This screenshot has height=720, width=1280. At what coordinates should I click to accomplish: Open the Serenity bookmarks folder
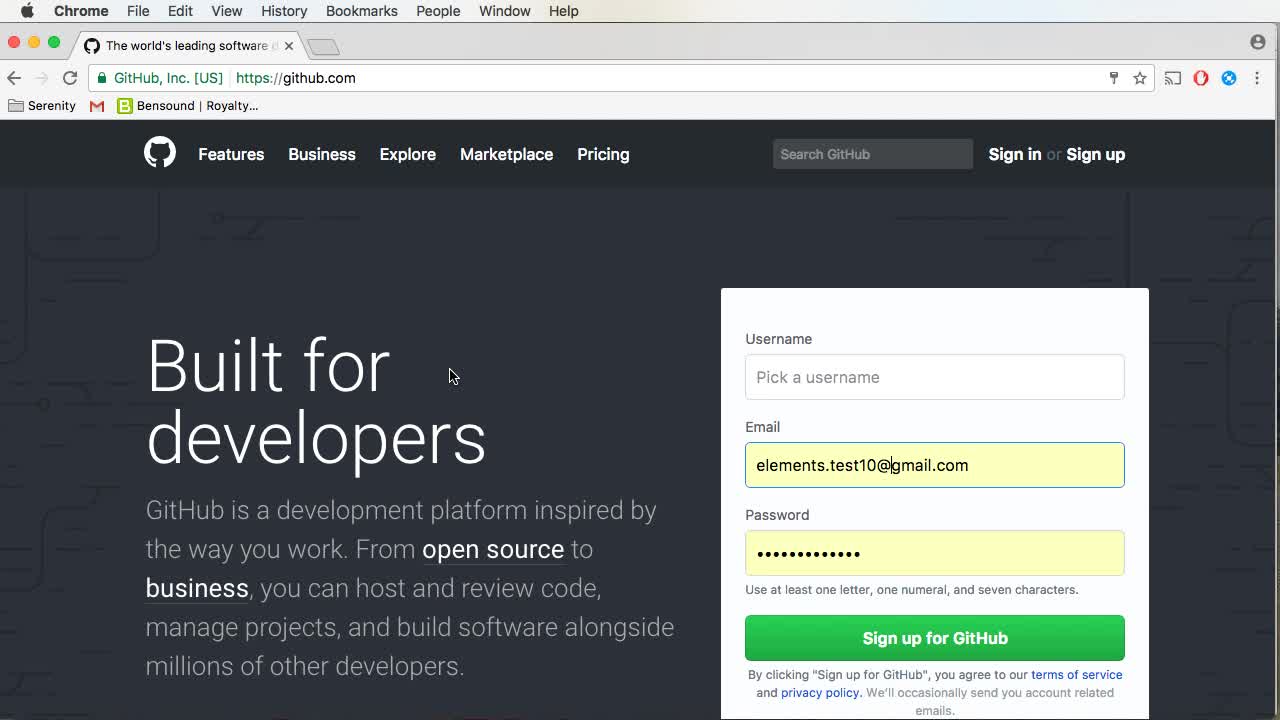pos(42,106)
